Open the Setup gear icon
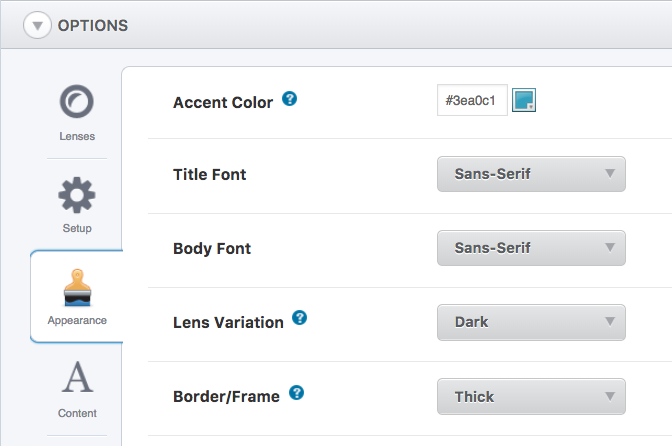Viewport: 672px width, 446px height. (77, 194)
